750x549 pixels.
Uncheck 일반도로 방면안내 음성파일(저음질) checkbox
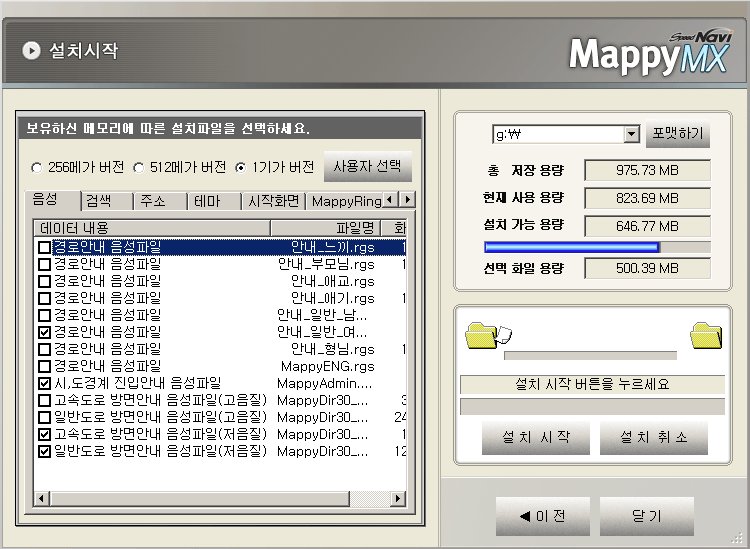(x=44, y=451)
